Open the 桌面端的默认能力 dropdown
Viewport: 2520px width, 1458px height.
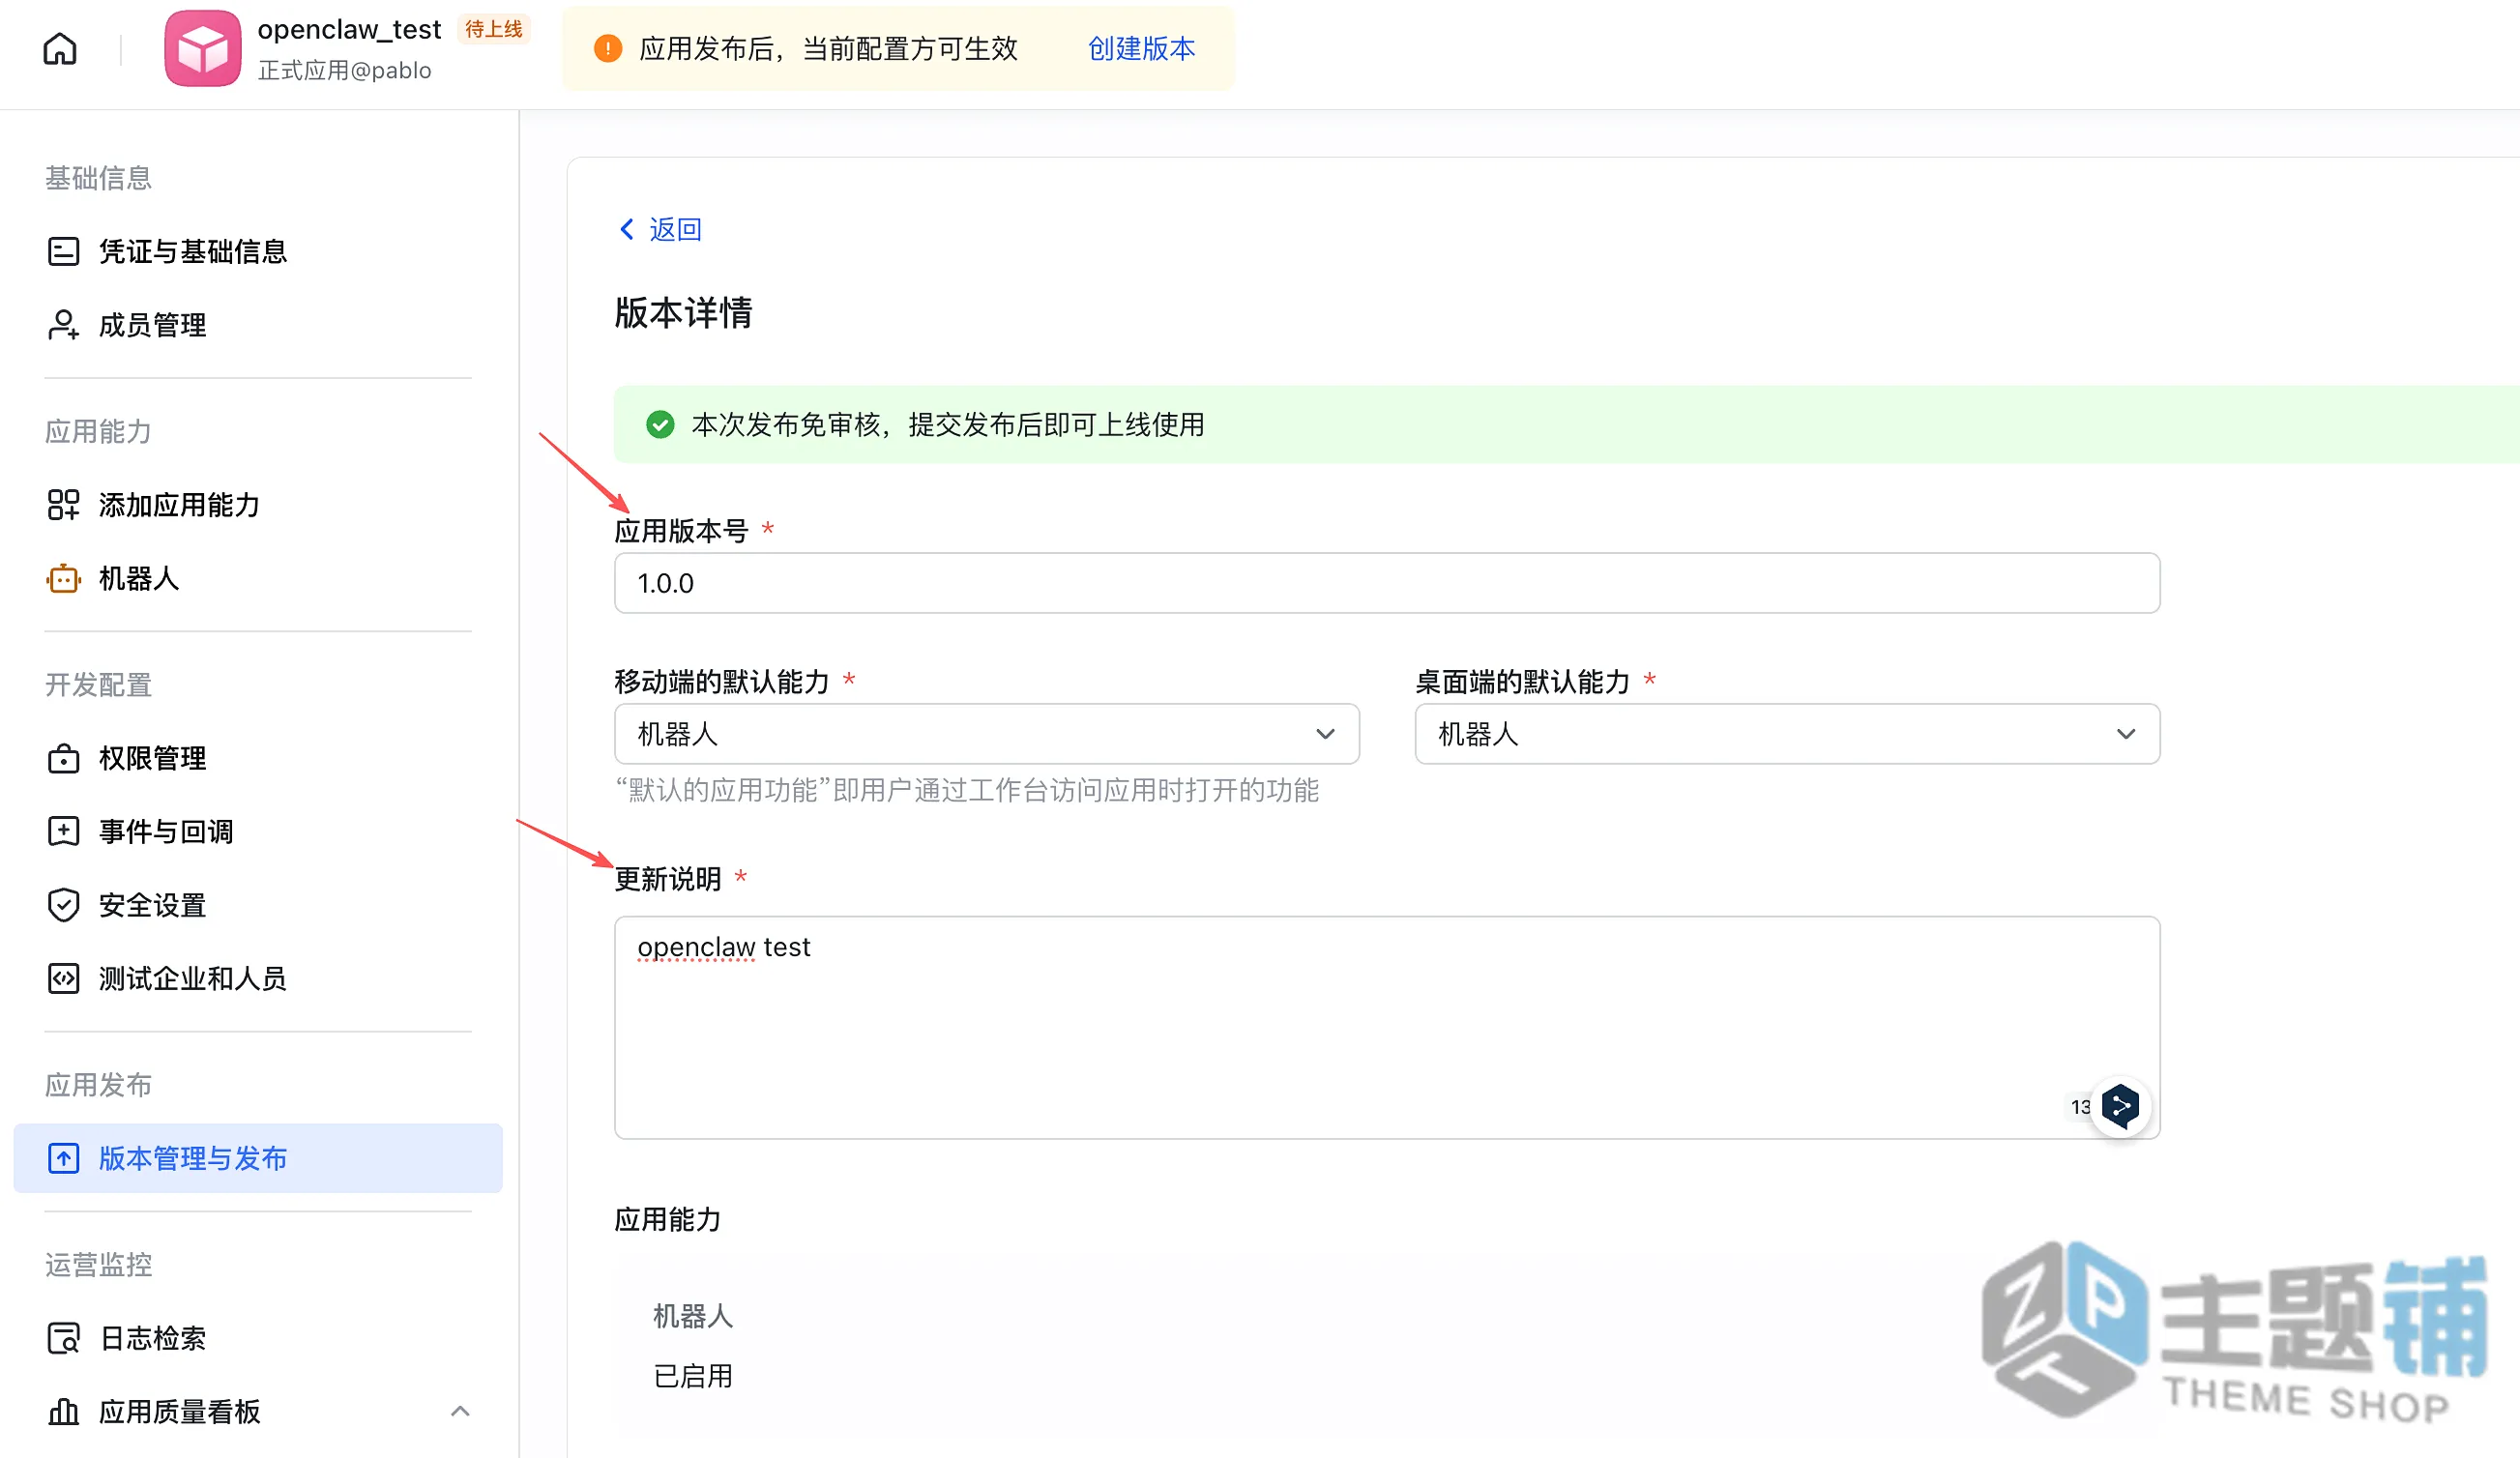coord(1787,734)
